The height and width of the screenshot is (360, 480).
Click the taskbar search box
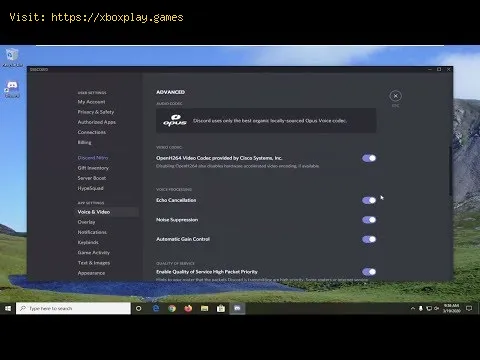pos(73,309)
